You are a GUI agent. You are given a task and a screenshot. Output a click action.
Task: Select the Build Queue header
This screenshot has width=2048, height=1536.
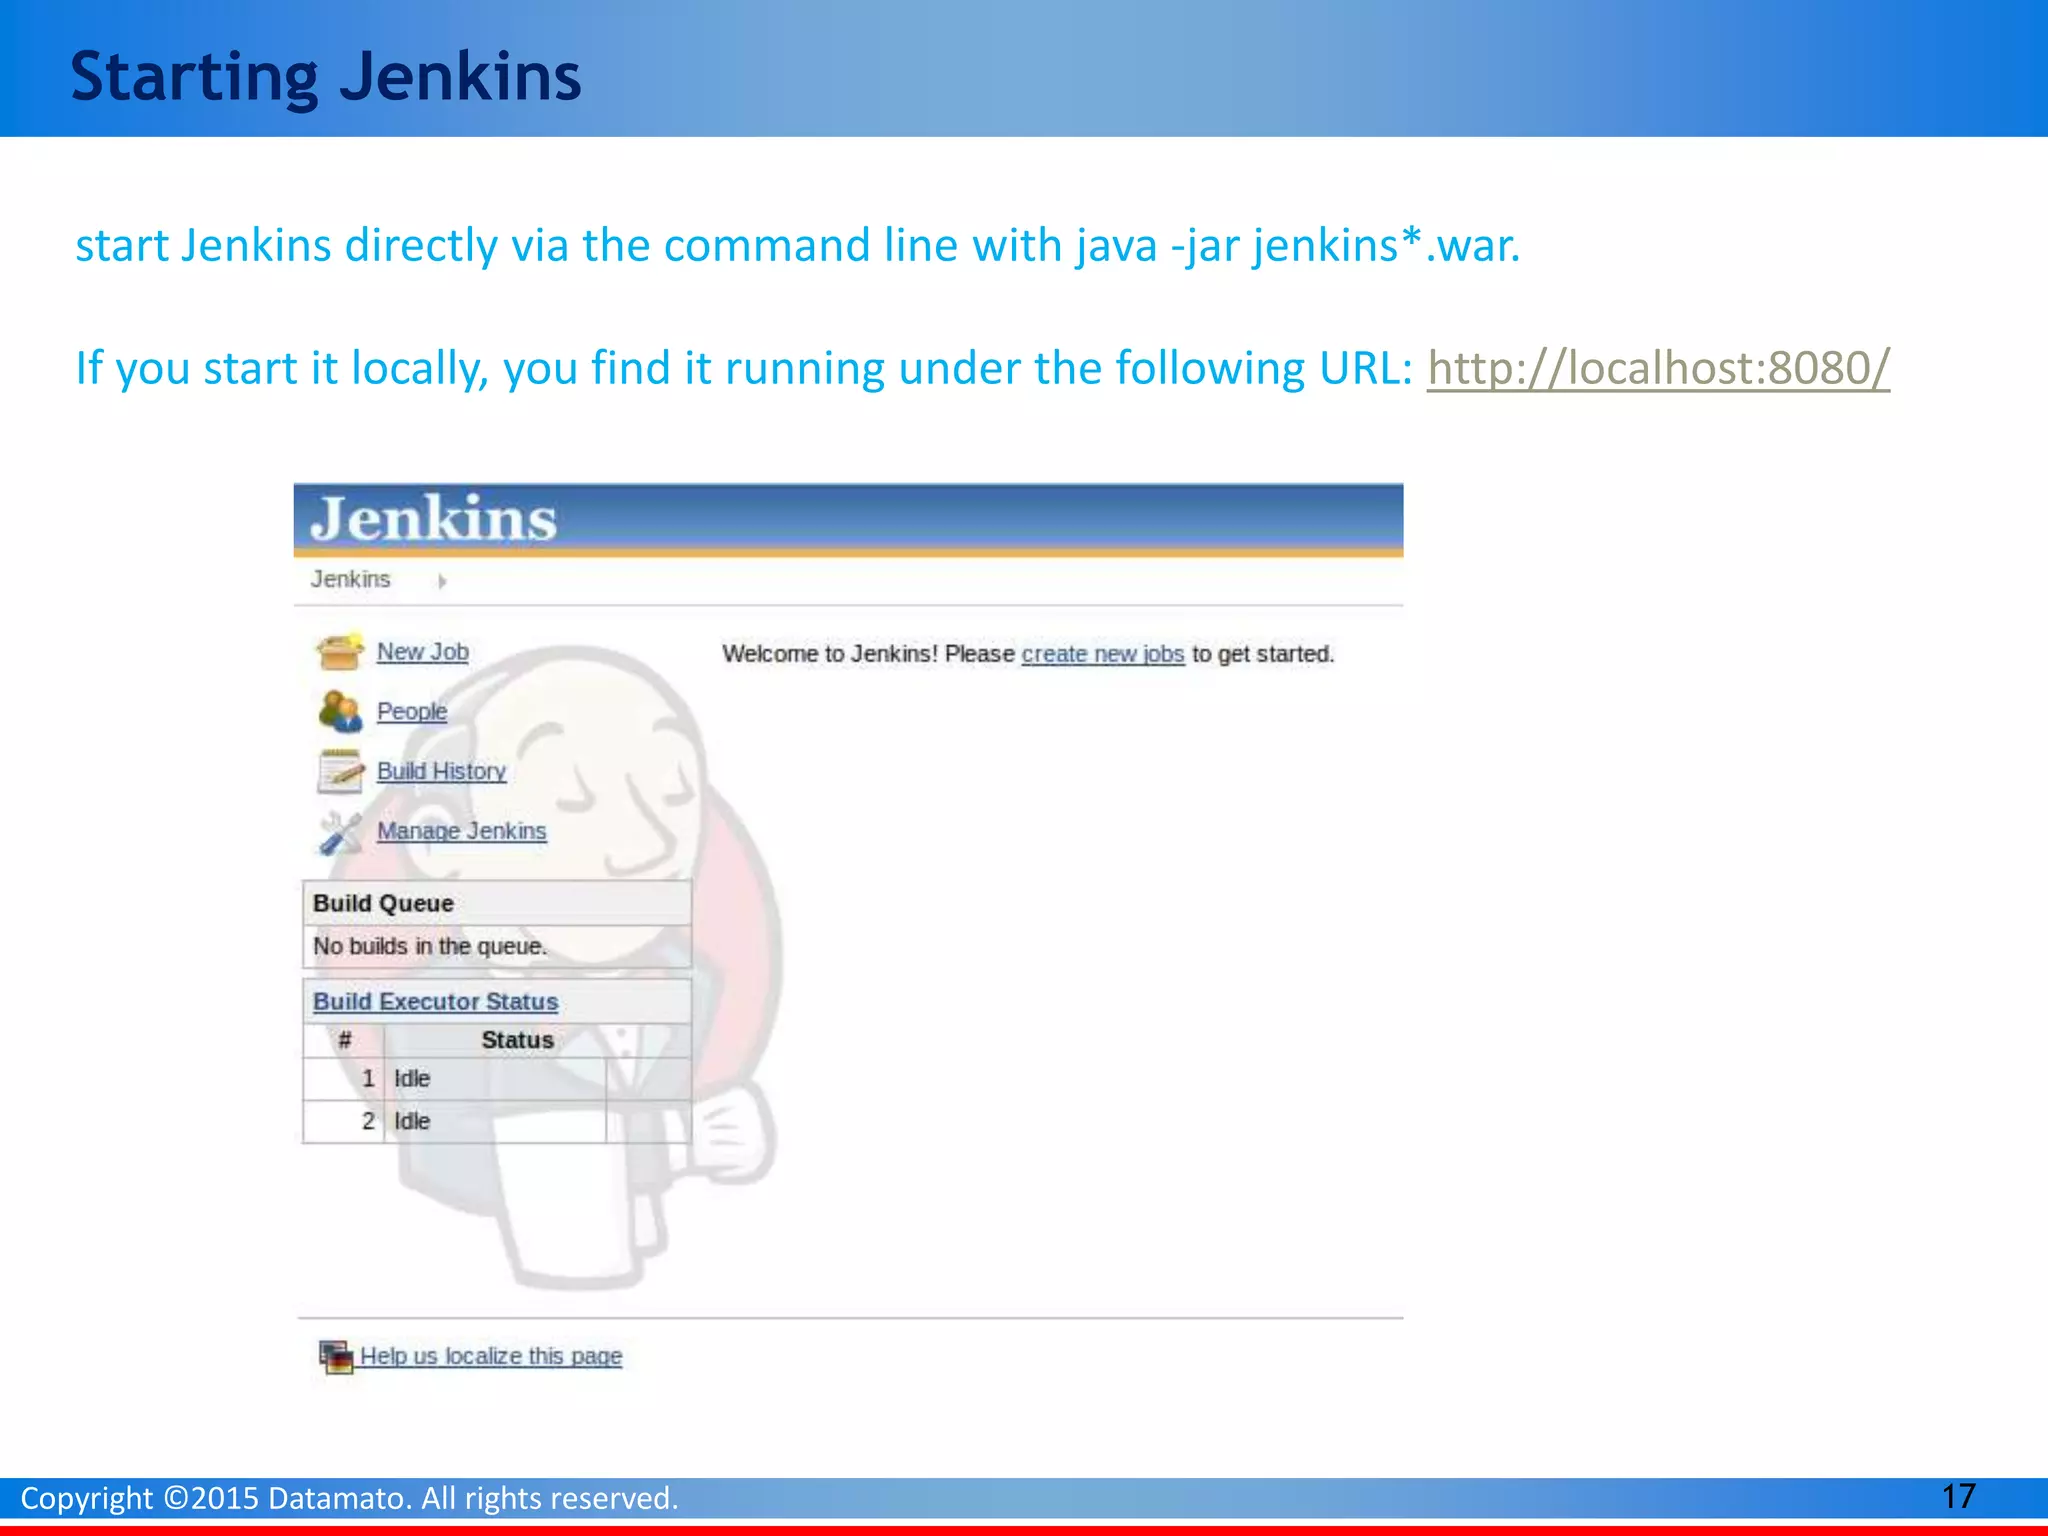click(x=497, y=903)
